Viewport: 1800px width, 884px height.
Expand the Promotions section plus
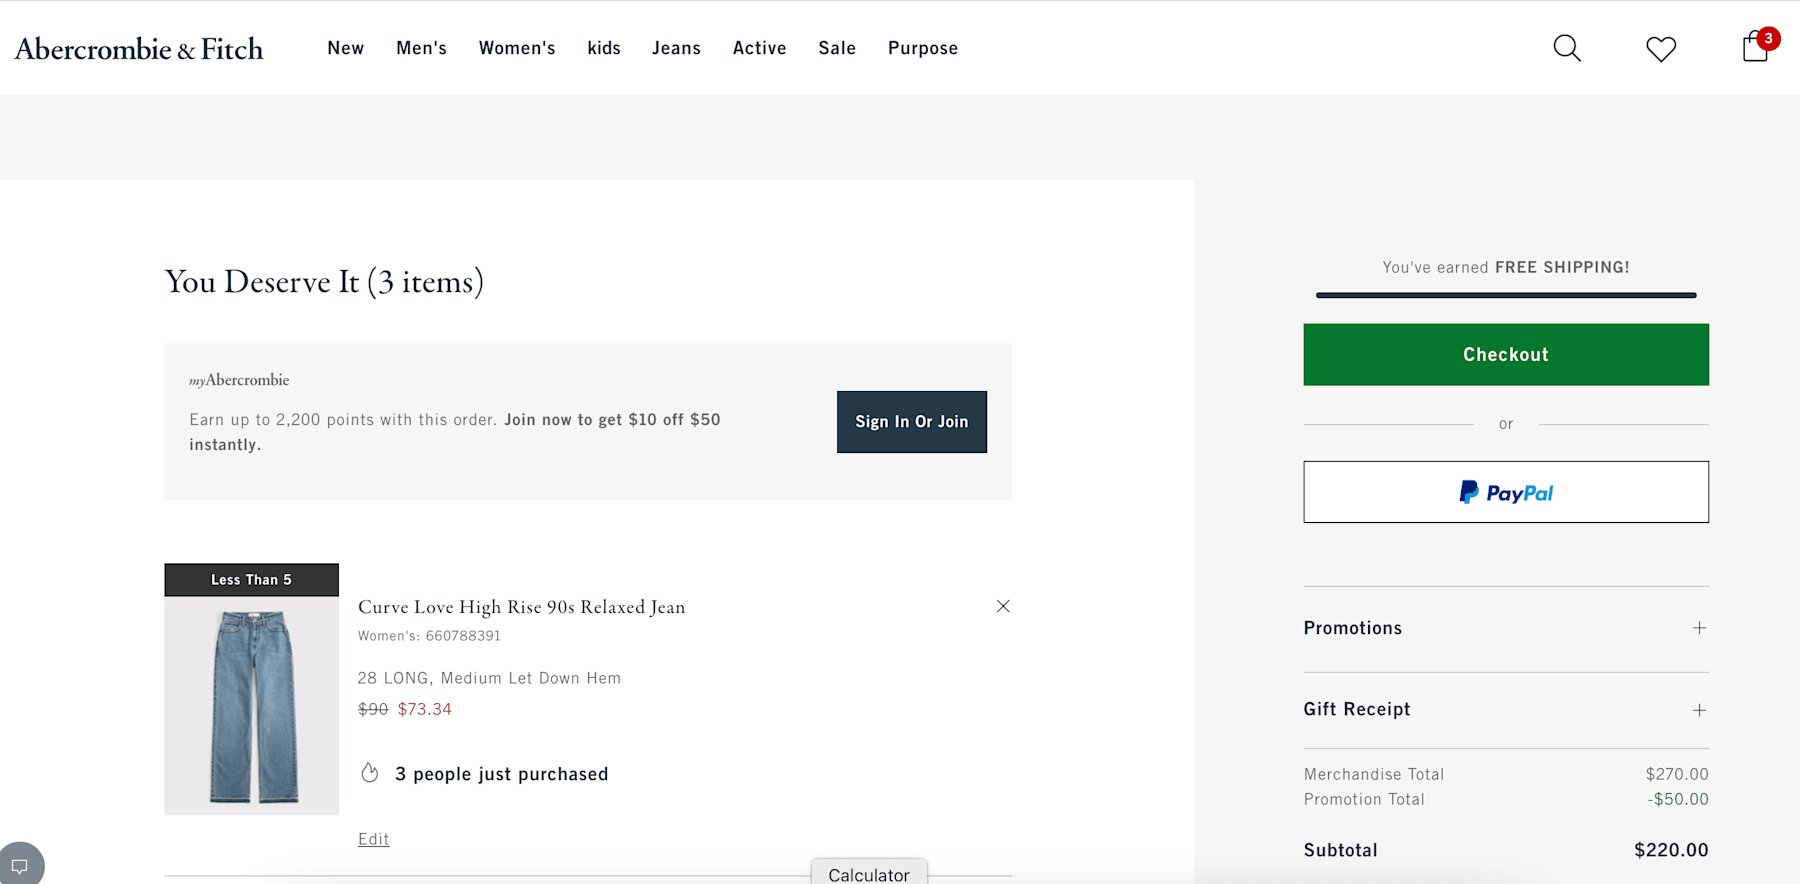pos(1699,628)
